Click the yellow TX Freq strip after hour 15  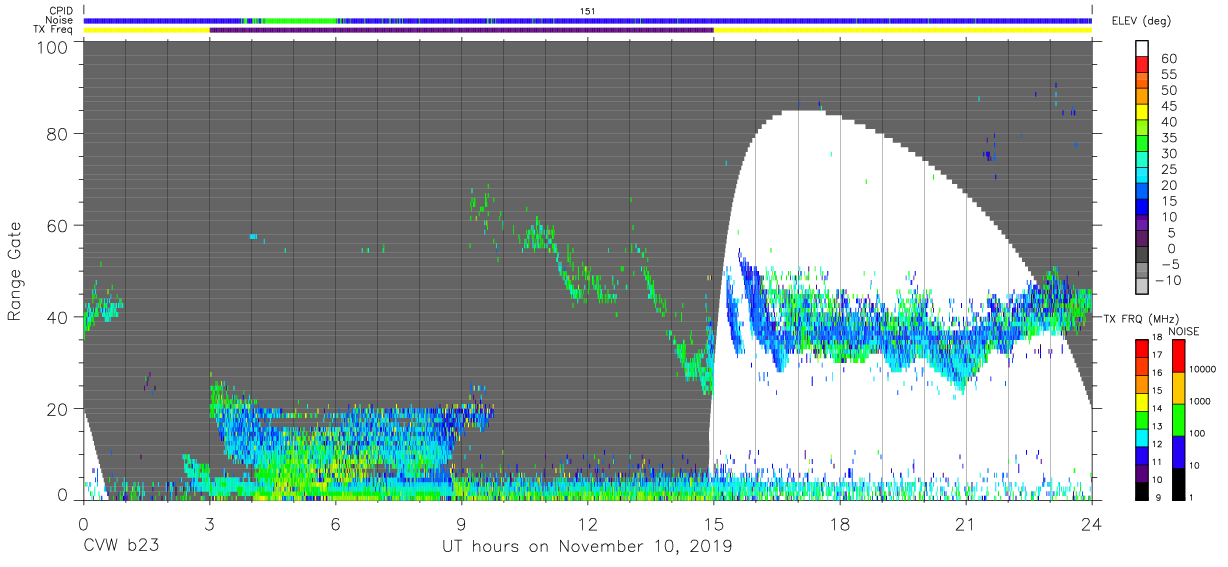coord(903,30)
